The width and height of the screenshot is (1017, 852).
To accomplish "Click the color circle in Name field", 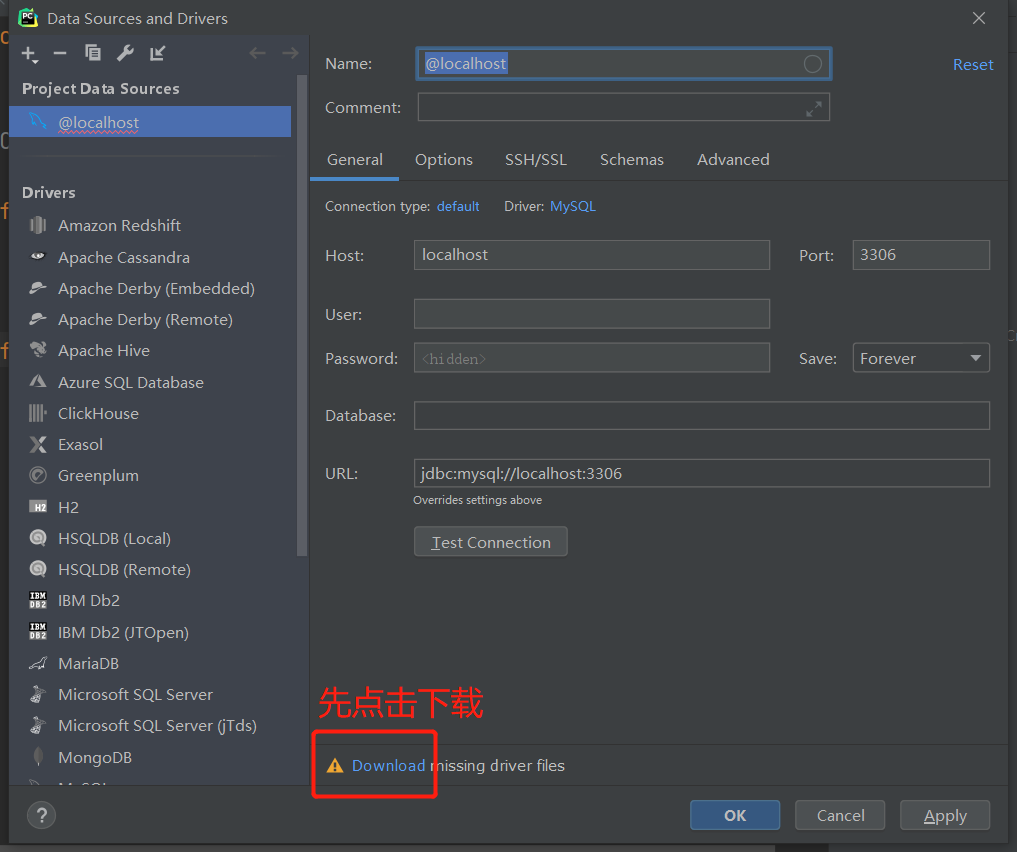I will pyautogui.click(x=813, y=64).
